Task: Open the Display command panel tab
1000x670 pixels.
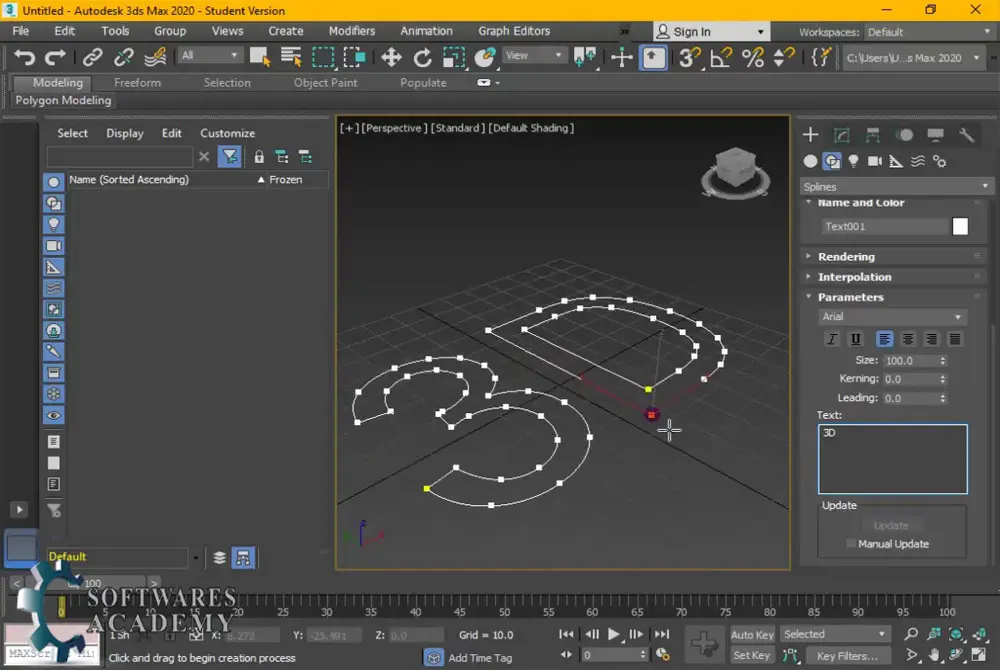Action: coord(936,135)
